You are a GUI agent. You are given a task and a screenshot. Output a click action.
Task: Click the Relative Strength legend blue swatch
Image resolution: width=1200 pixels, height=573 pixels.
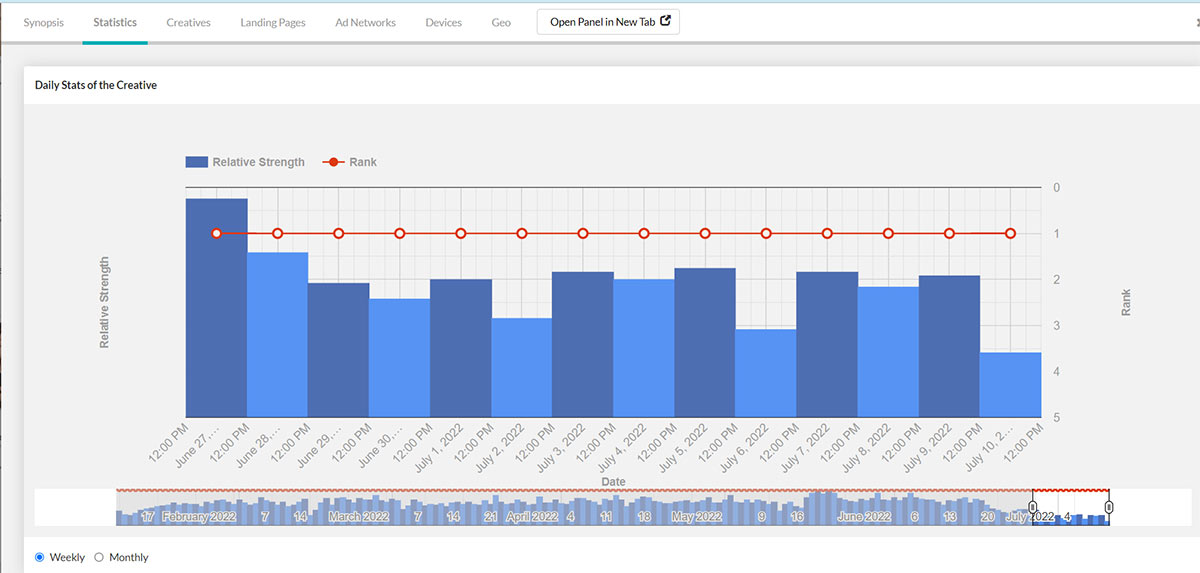coord(196,162)
